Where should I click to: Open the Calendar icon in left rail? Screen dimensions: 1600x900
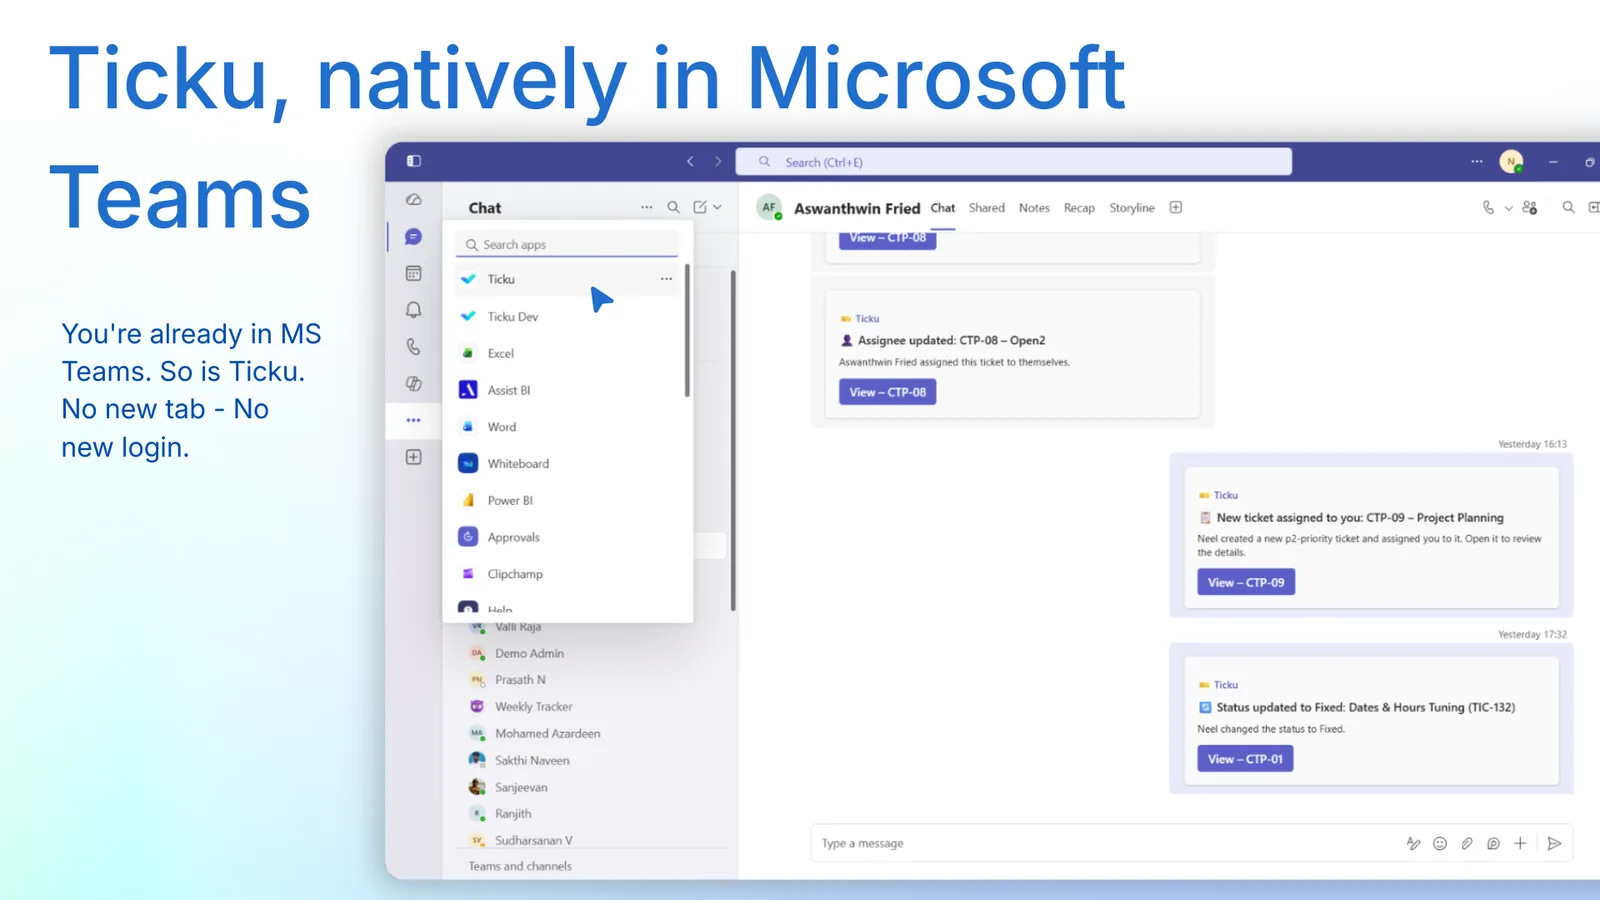coord(413,273)
